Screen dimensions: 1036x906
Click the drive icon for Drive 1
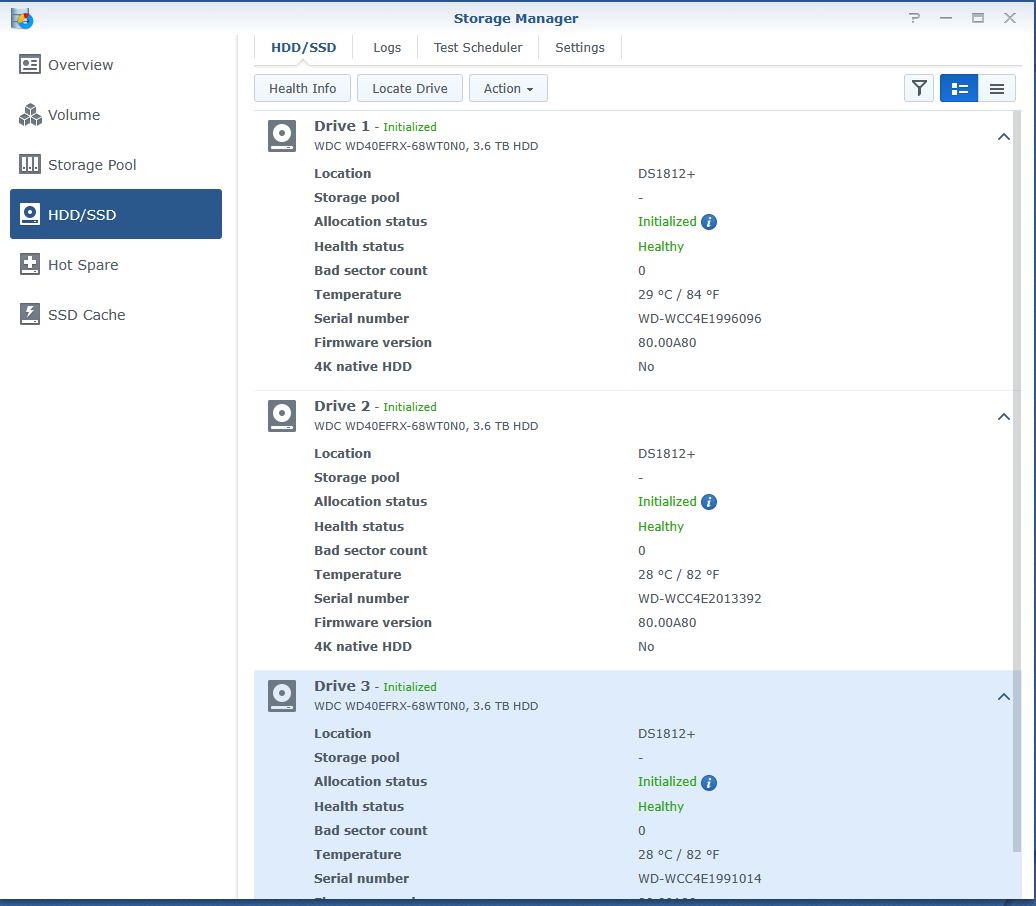[x=281, y=136]
